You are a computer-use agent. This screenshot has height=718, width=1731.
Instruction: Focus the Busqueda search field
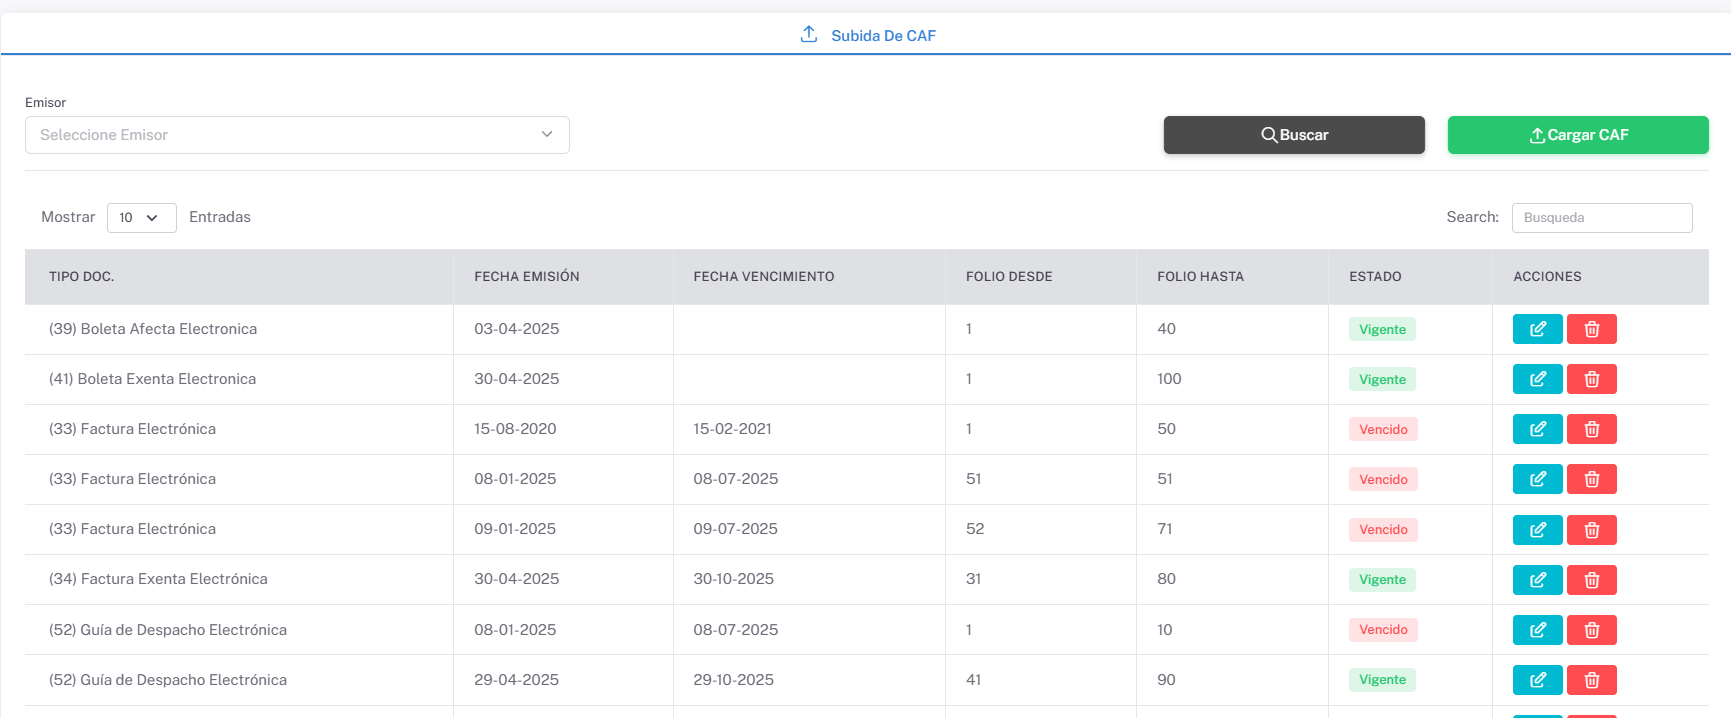tap(1601, 218)
